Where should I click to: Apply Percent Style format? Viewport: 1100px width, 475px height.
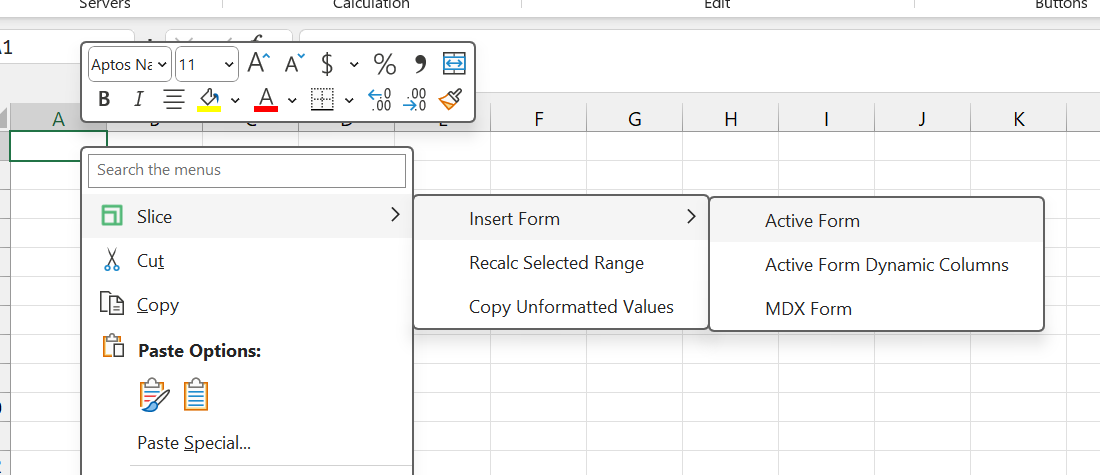[x=384, y=64]
